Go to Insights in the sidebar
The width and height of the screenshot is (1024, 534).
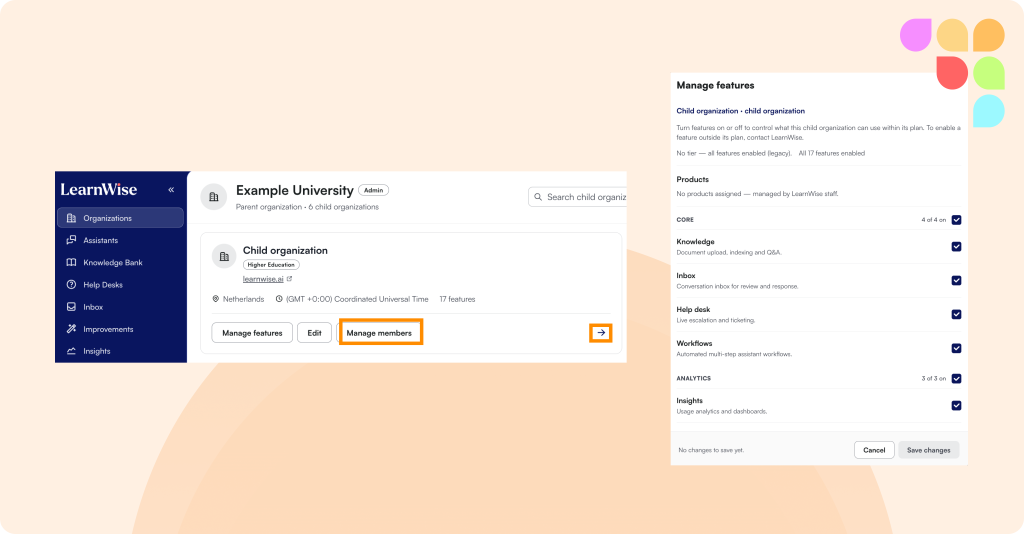pyautogui.click(x=97, y=351)
